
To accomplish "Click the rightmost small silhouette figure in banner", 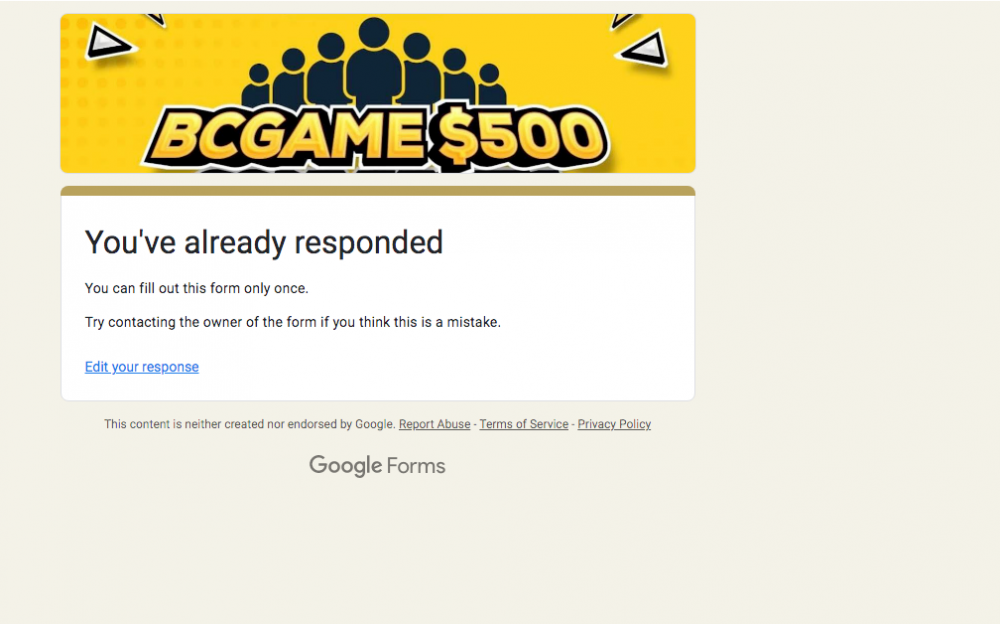I will [490, 86].
